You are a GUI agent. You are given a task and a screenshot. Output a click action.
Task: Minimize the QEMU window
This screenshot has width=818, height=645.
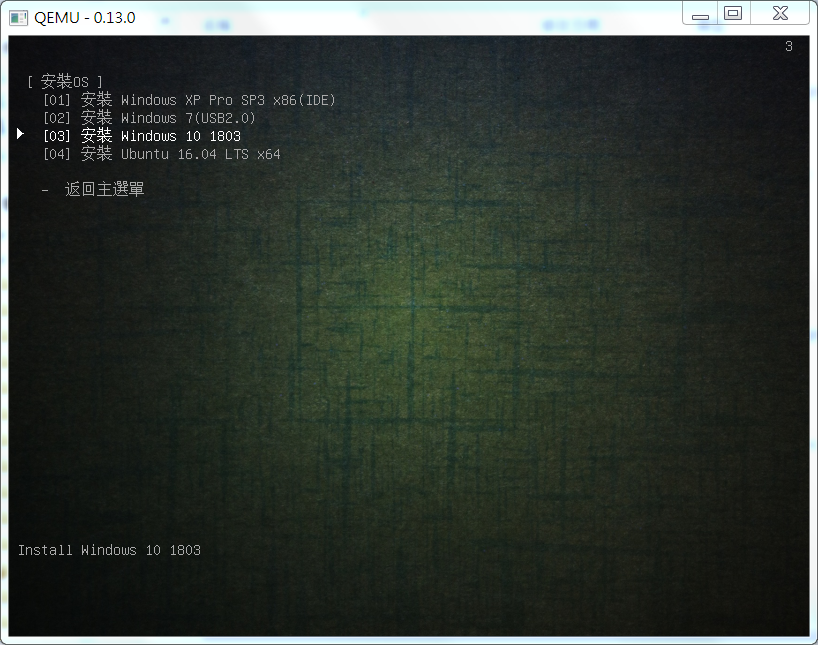click(x=701, y=14)
